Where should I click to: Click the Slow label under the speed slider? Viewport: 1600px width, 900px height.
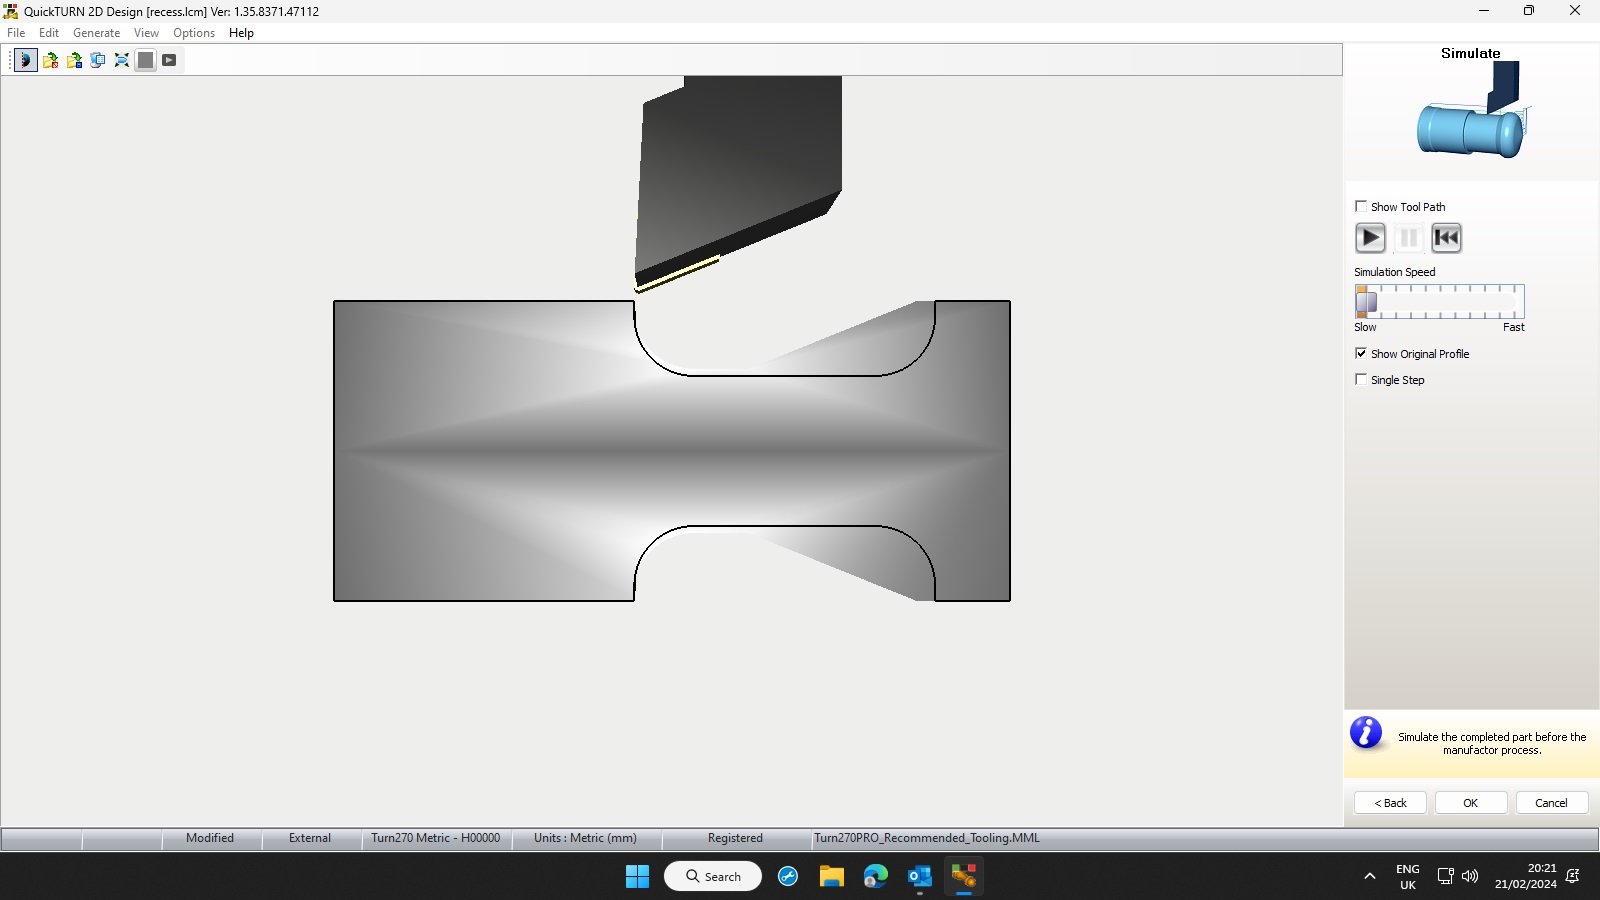tap(1365, 327)
